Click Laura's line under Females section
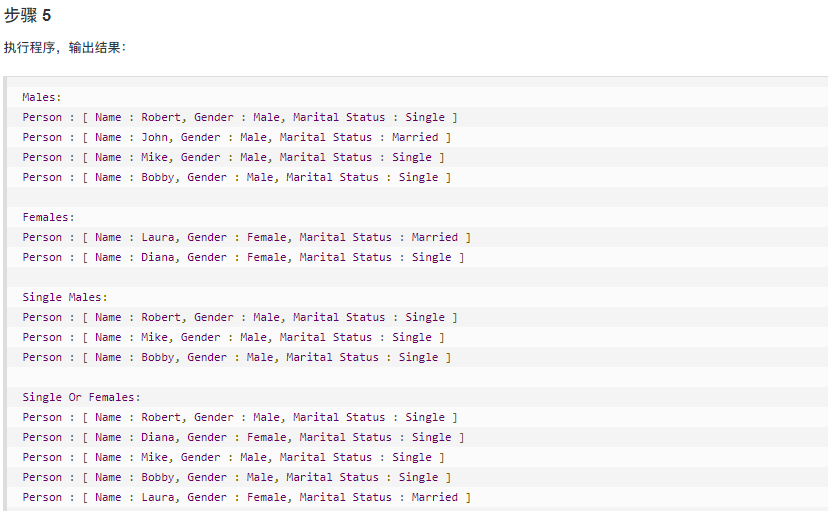The width and height of the screenshot is (828, 511). [247, 237]
